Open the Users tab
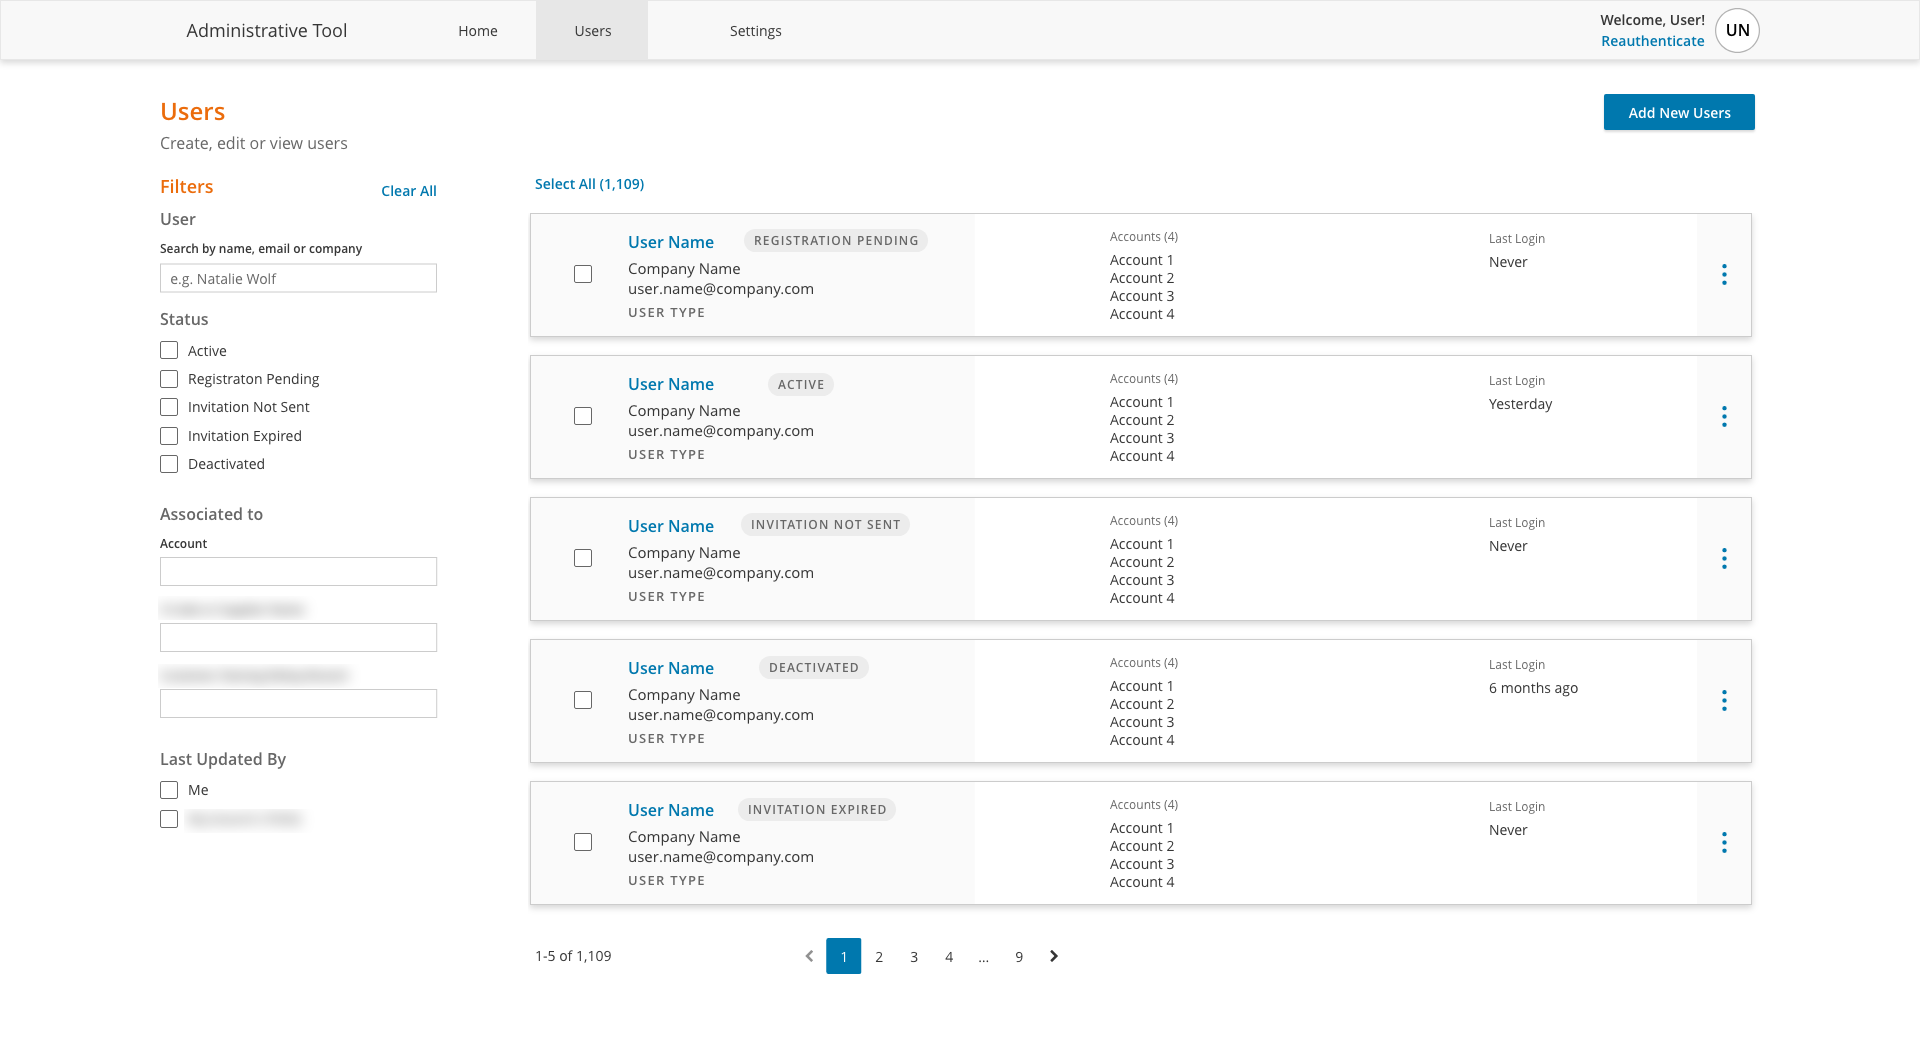The height and width of the screenshot is (1059, 1920). point(592,31)
